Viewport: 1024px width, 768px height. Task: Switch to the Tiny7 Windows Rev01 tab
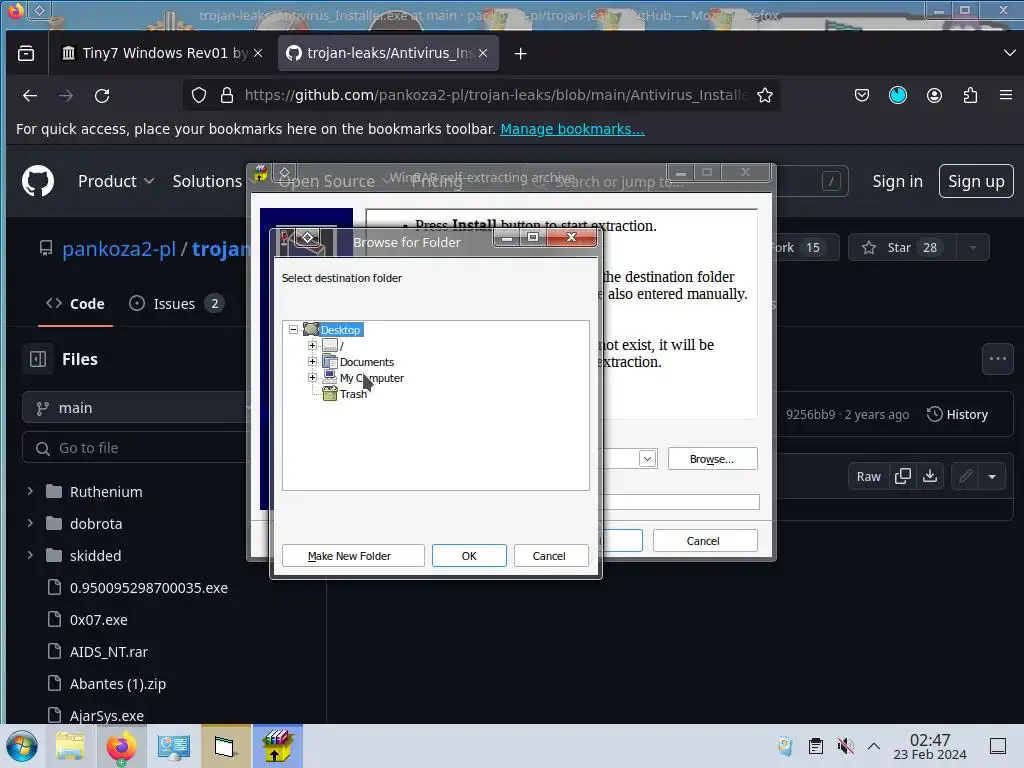(x=160, y=54)
